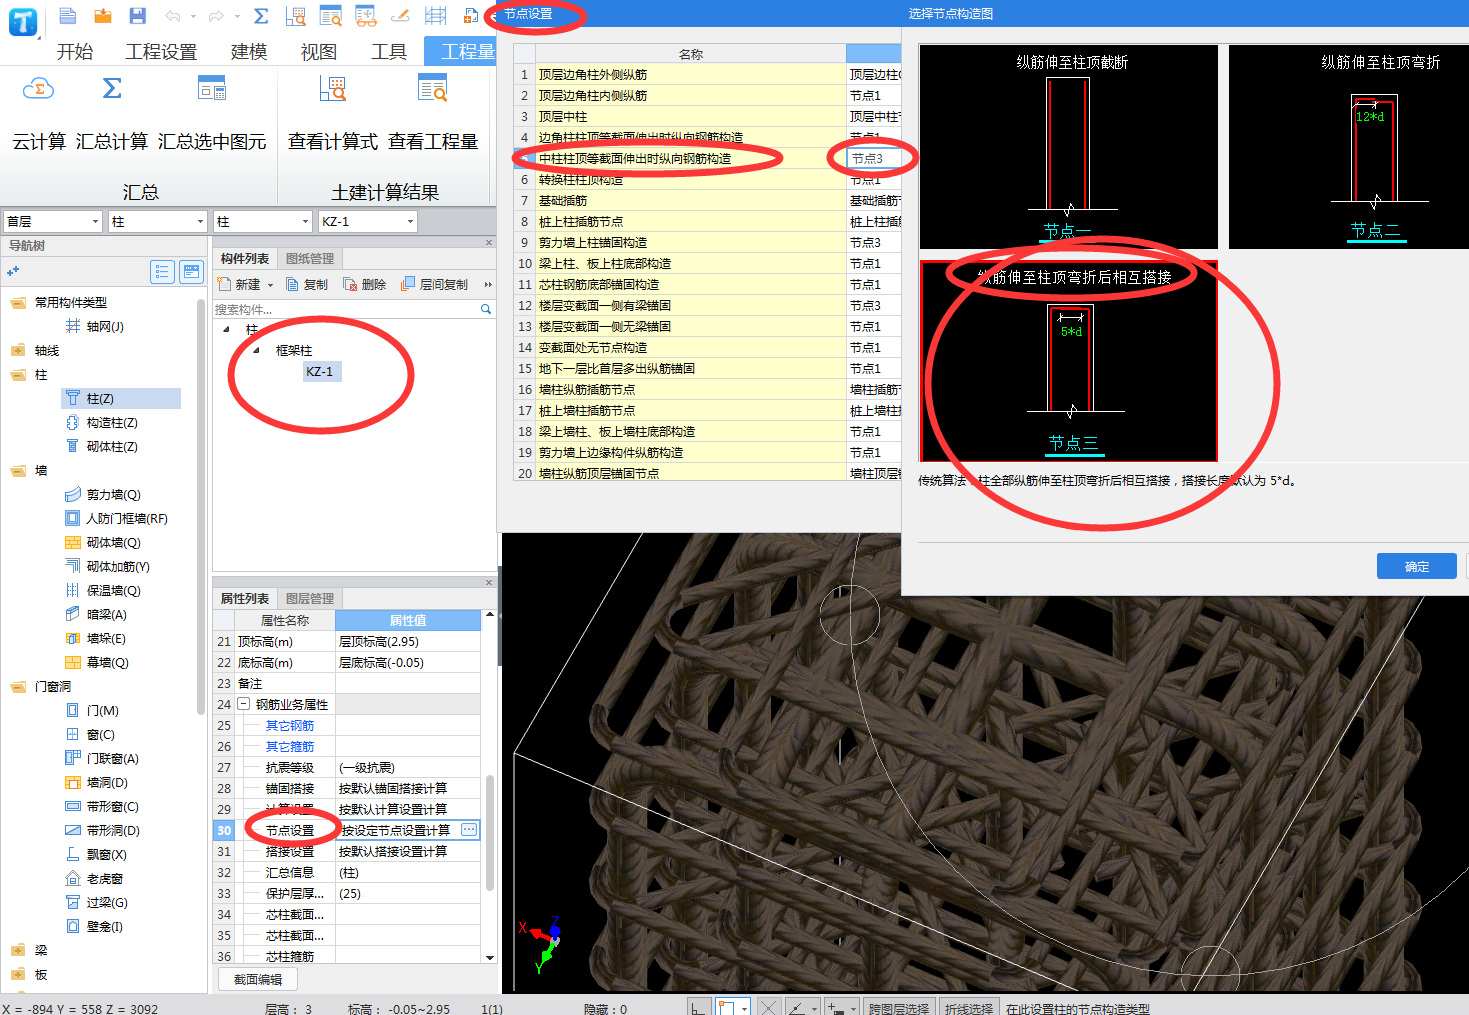Open the 工程设置 ribbon tab
Image resolution: width=1469 pixels, height=1015 pixels.
coord(160,51)
